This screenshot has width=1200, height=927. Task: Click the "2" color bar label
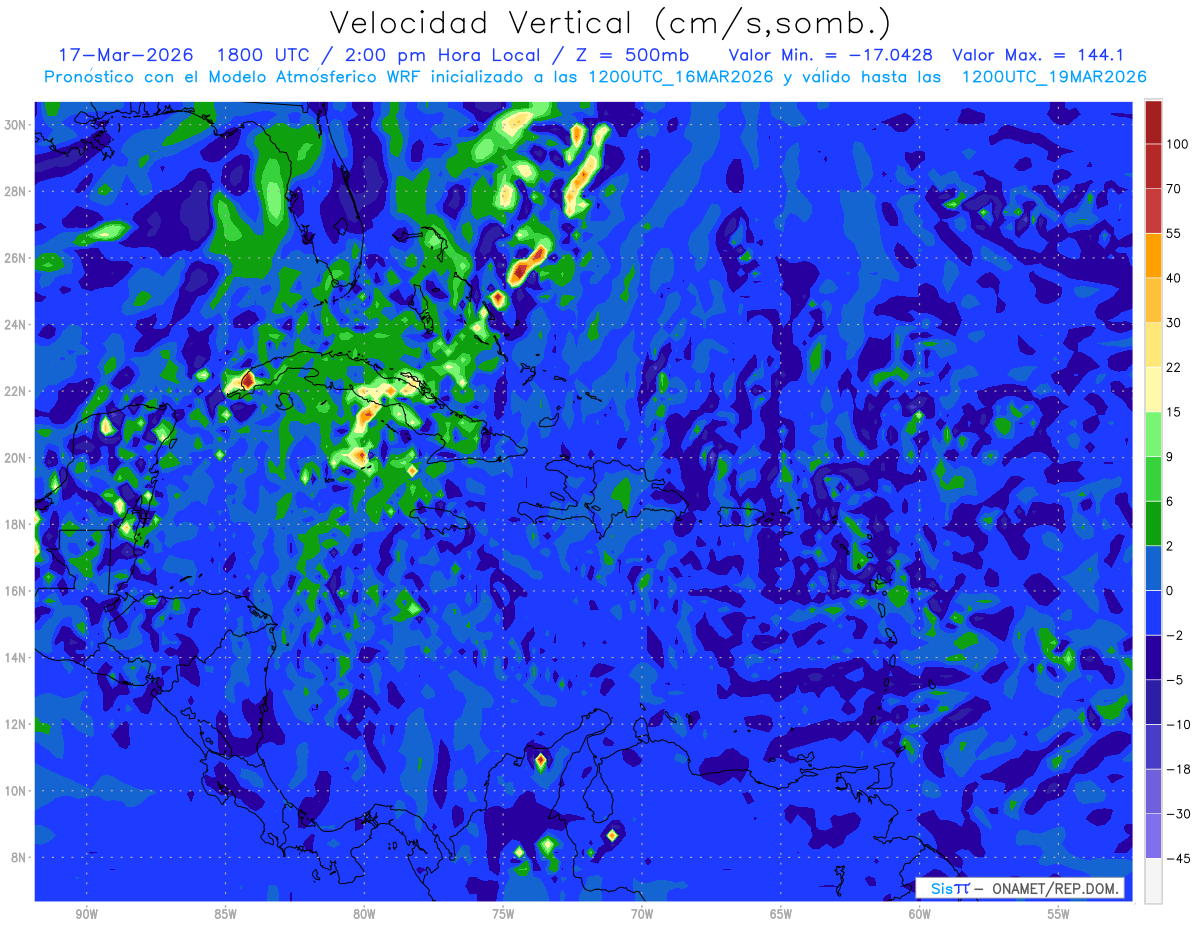(x=1170, y=546)
